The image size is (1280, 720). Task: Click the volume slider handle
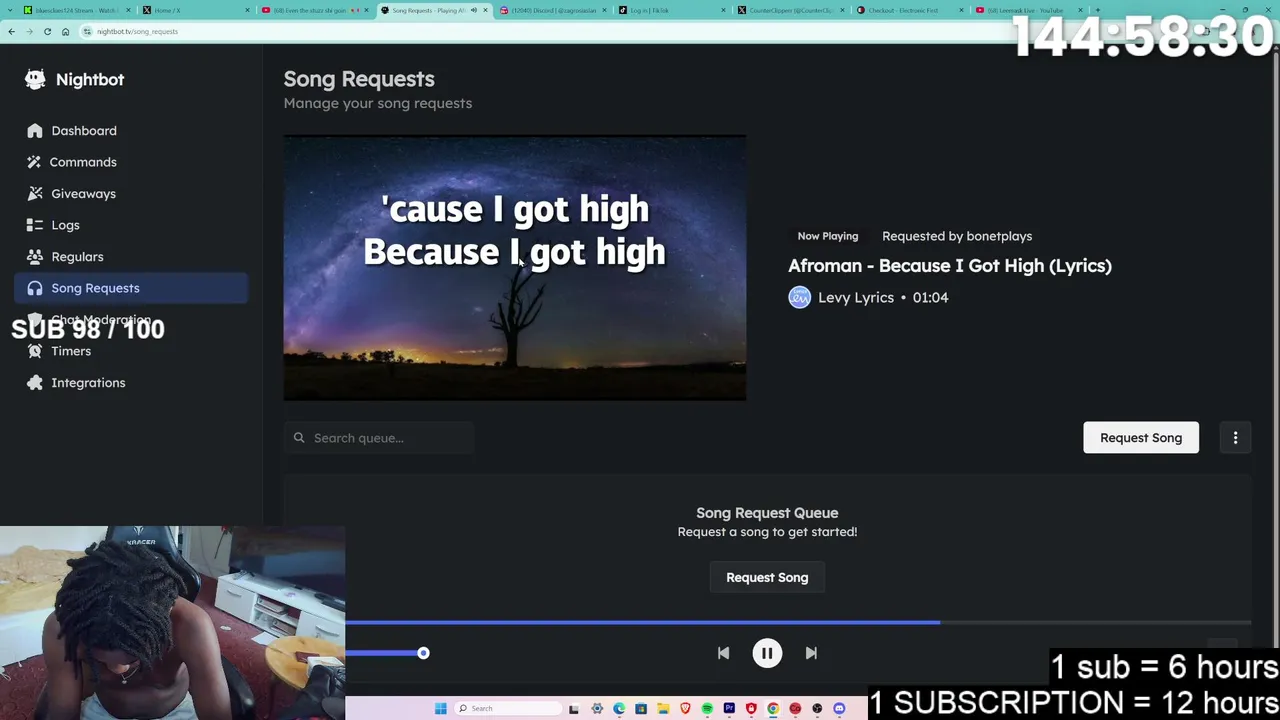[423, 653]
